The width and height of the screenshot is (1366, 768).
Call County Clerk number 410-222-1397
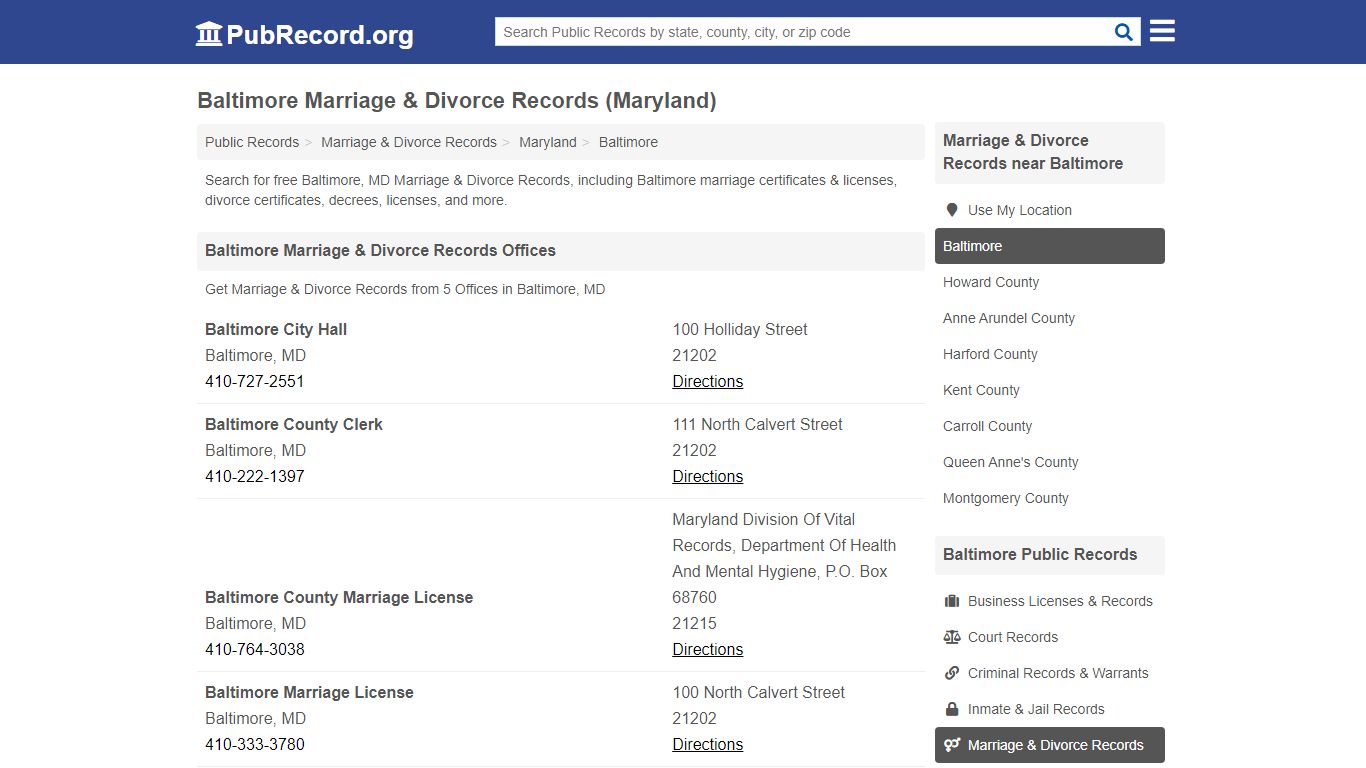tap(255, 476)
